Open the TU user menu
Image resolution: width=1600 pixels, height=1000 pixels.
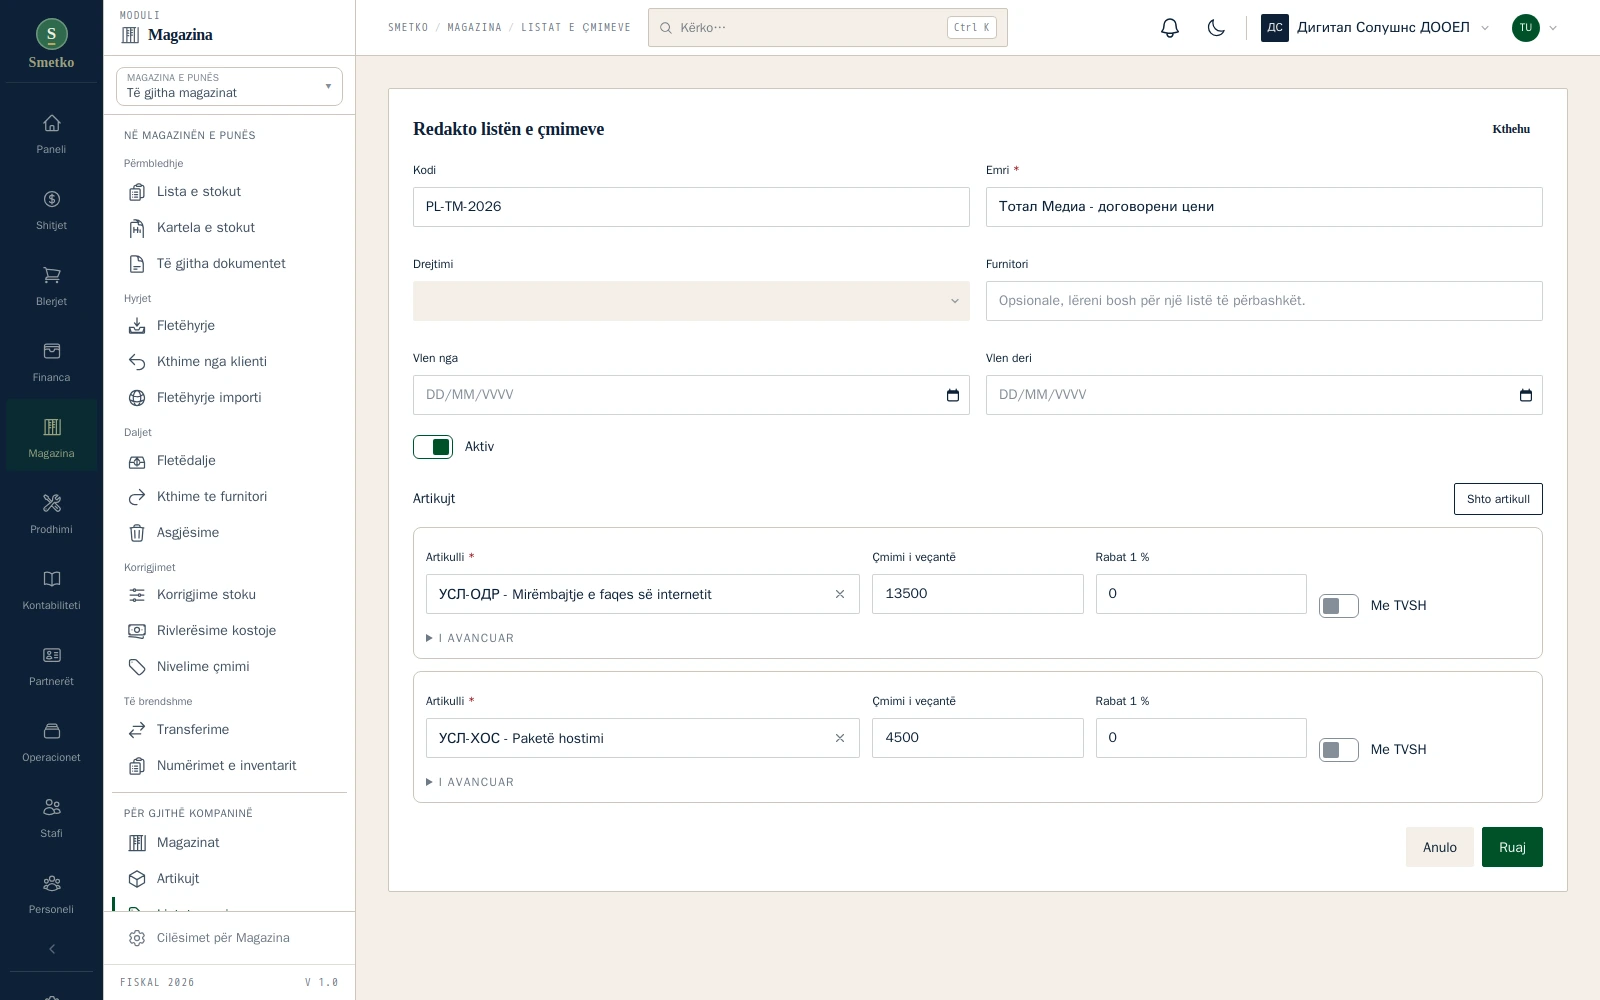(1535, 28)
